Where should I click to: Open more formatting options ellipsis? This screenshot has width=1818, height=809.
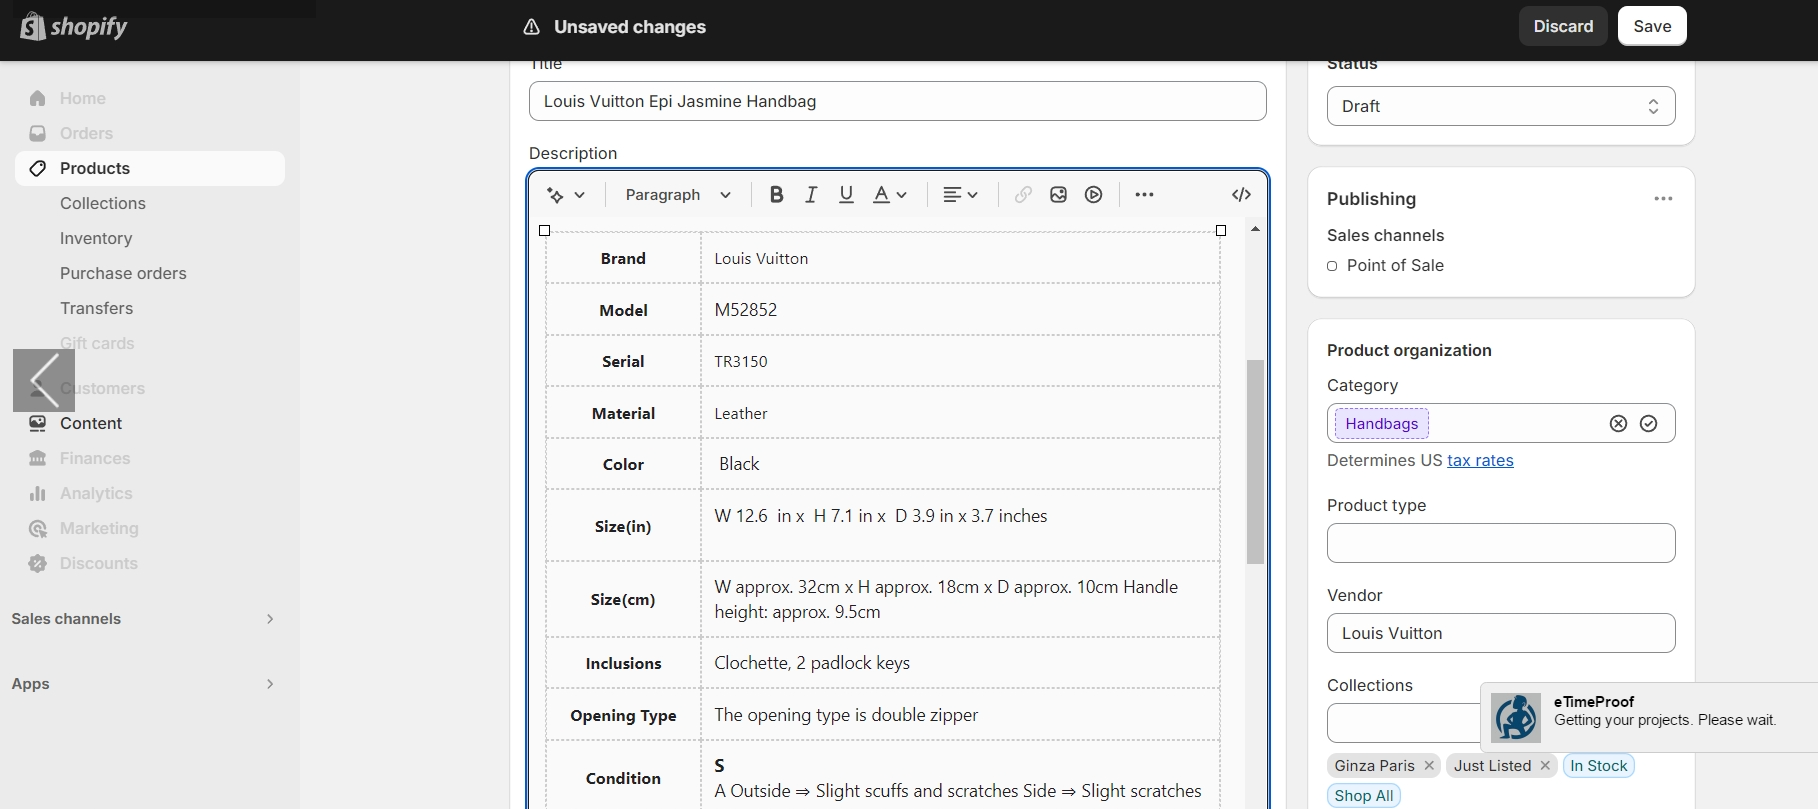[1144, 195]
